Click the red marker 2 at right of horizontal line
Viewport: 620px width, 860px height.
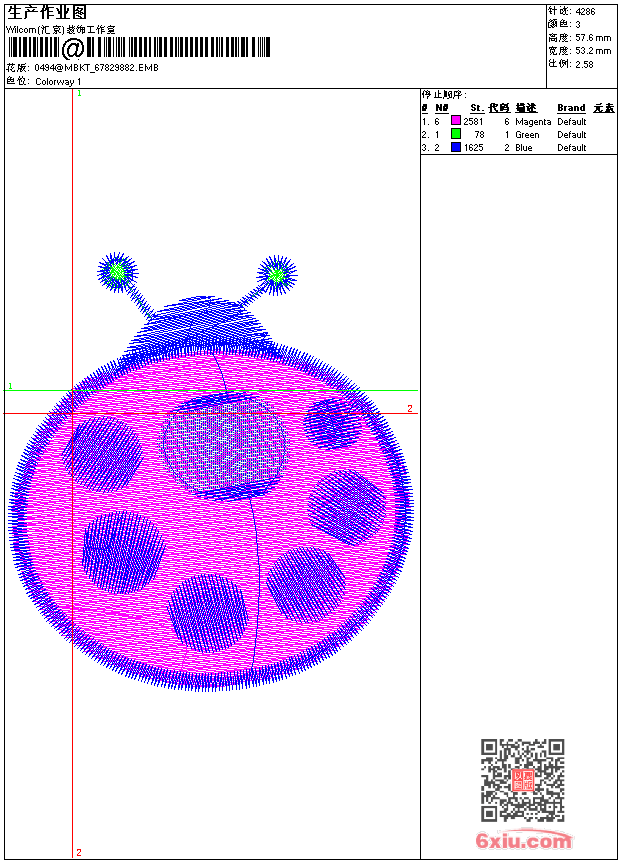click(x=409, y=408)
